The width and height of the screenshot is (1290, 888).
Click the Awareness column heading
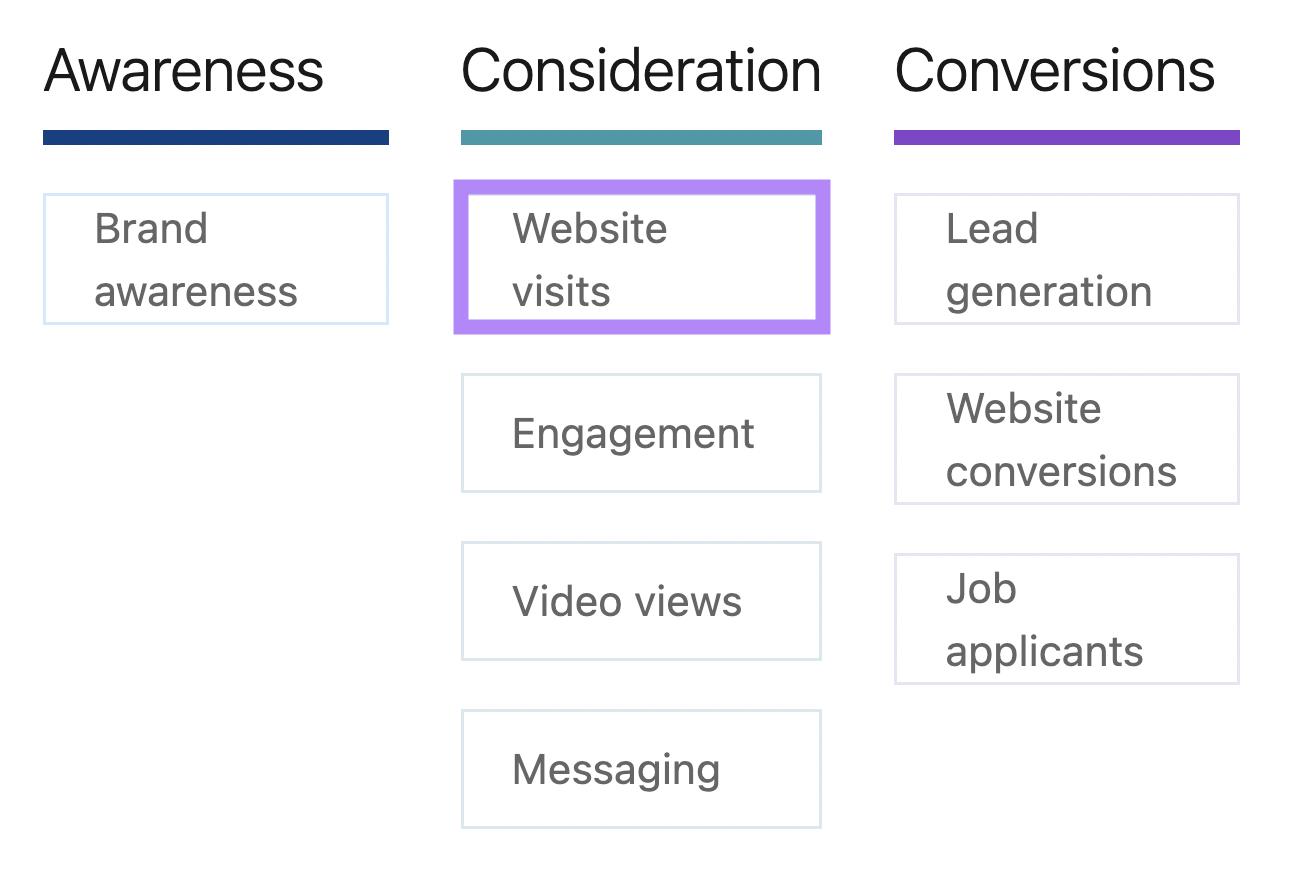coord(184,71)
